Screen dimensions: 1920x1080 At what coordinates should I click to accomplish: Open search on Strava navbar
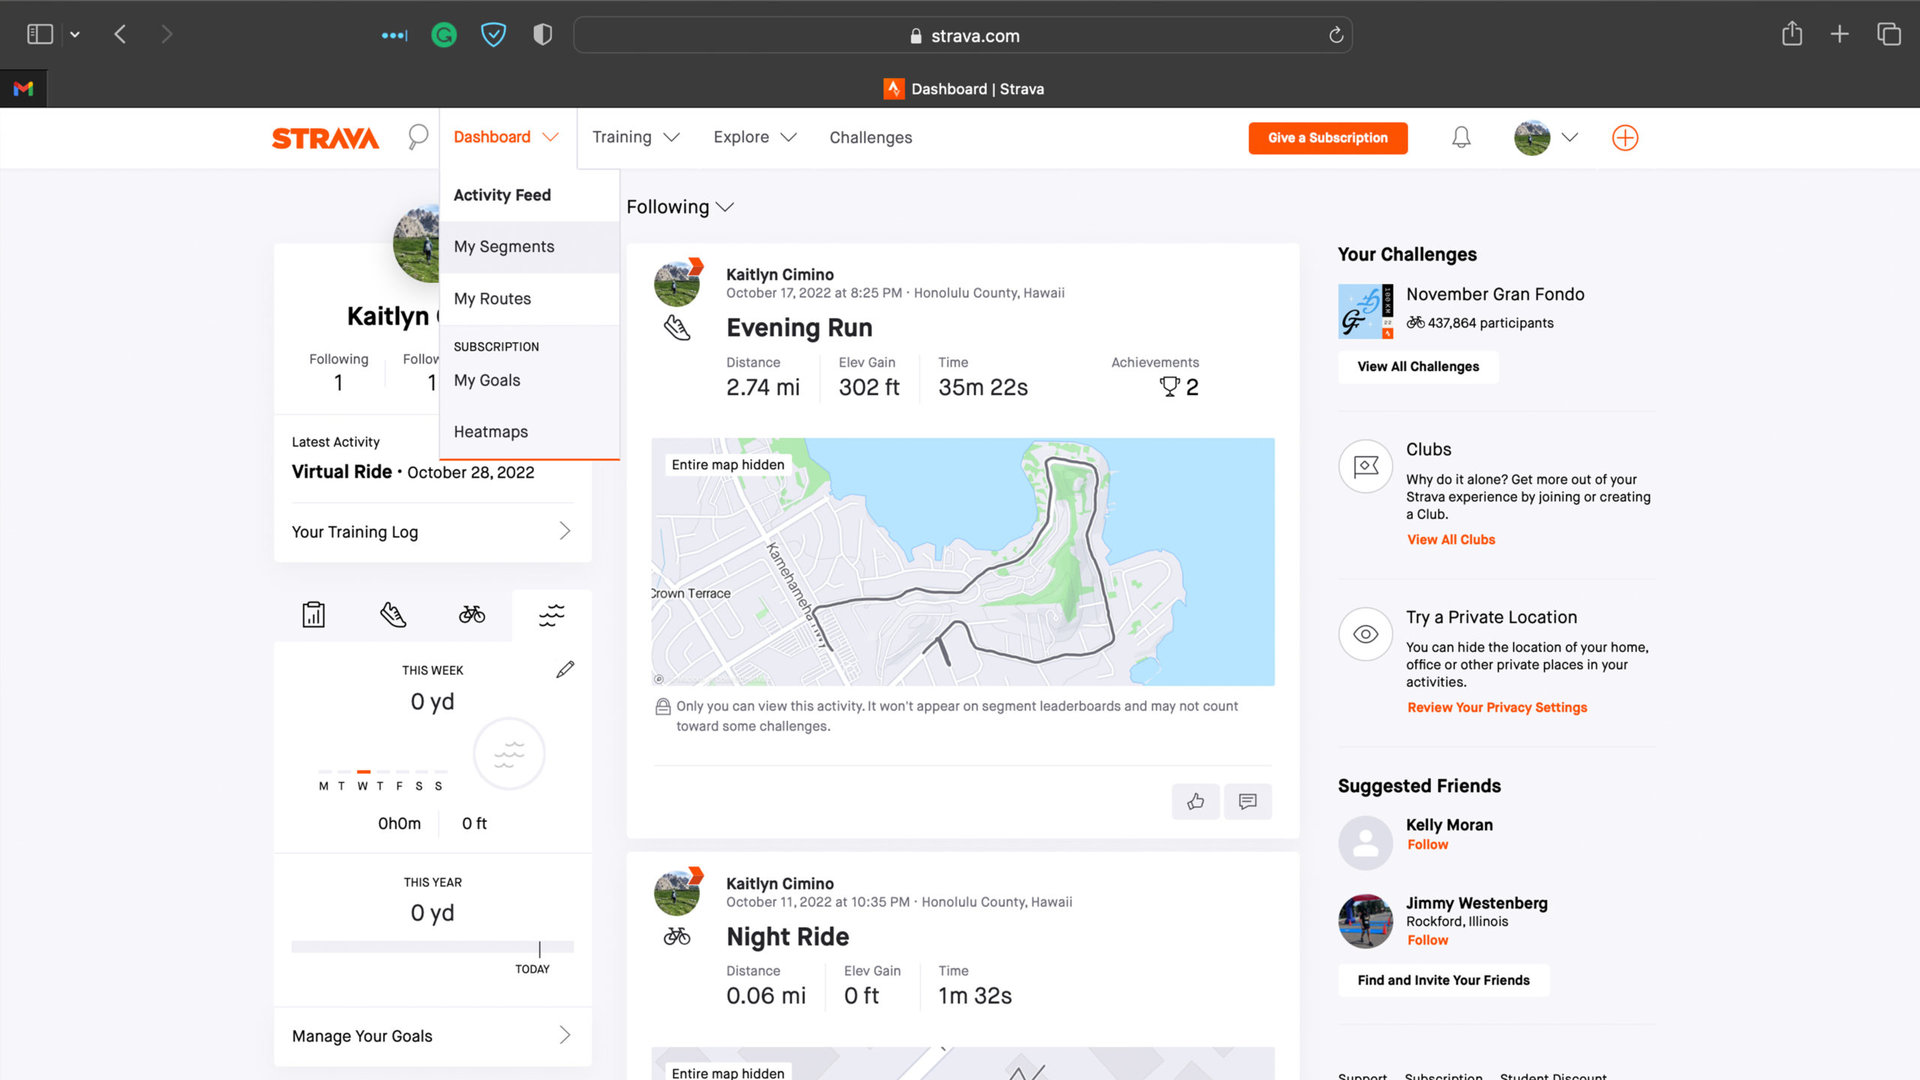(418, 137)
